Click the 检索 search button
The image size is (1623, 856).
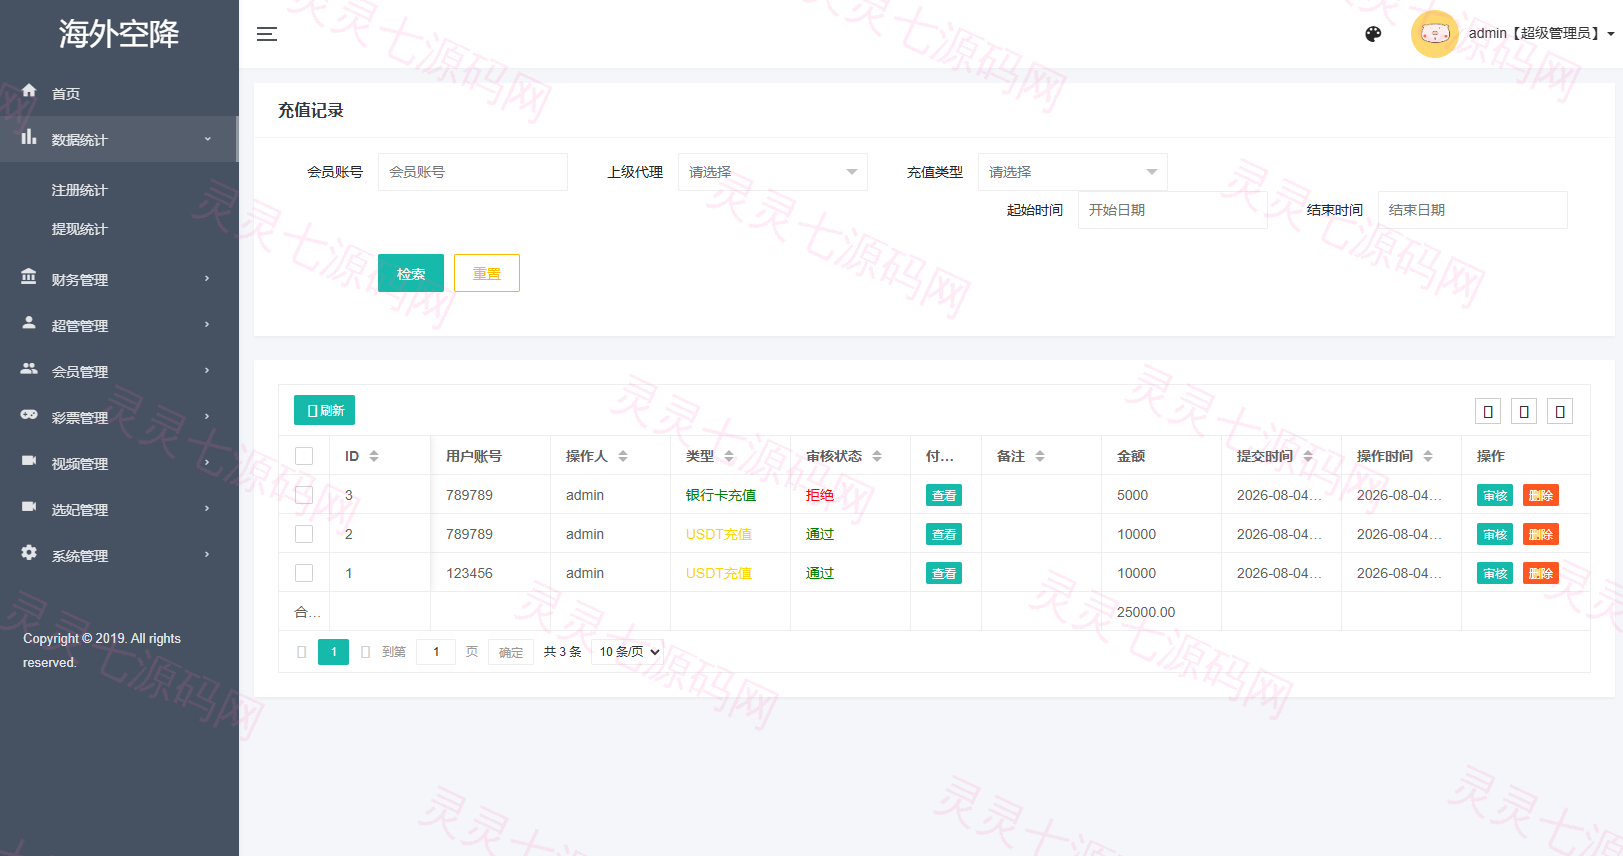coord(411,273)
